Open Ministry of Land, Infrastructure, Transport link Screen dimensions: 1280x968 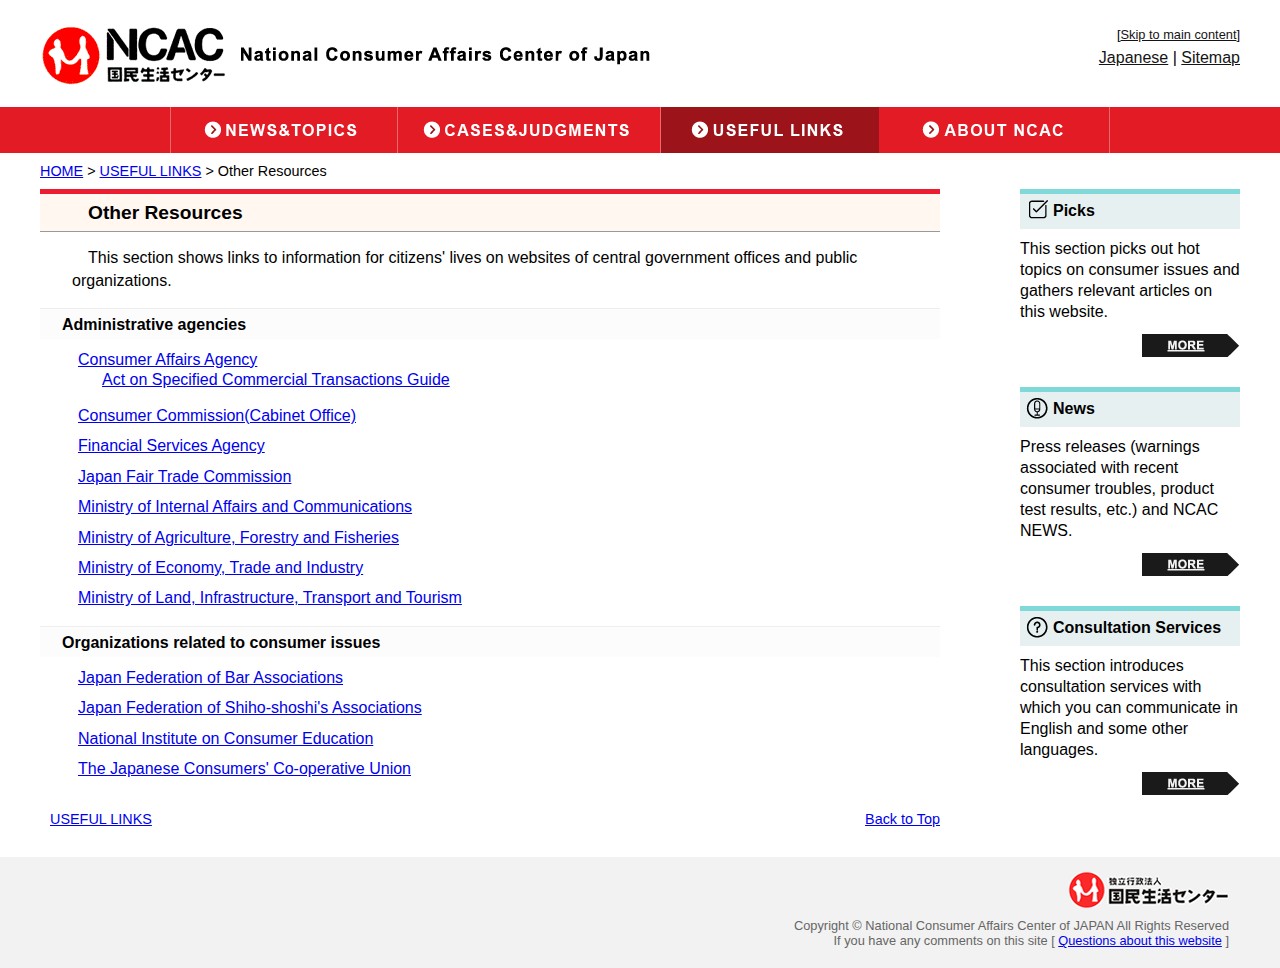(x=270, y=597)
